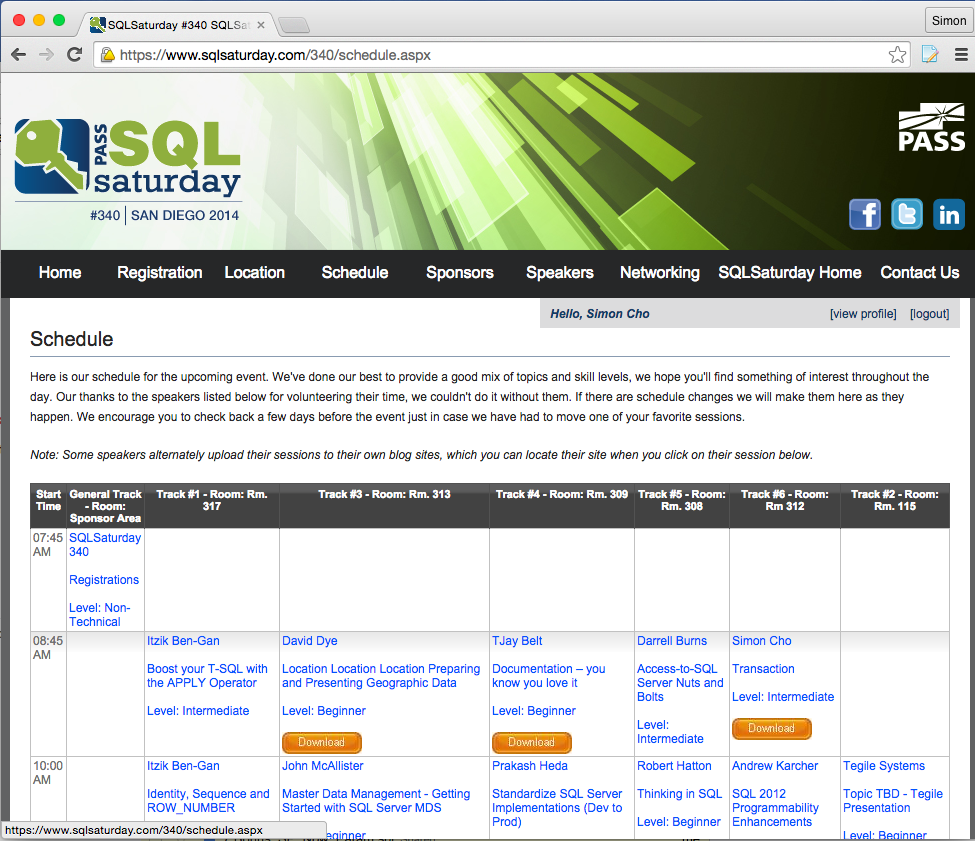Bookmark page with the star icon
Image resolution: width=975 pixels, height=841 pixels.
[897, 55]
